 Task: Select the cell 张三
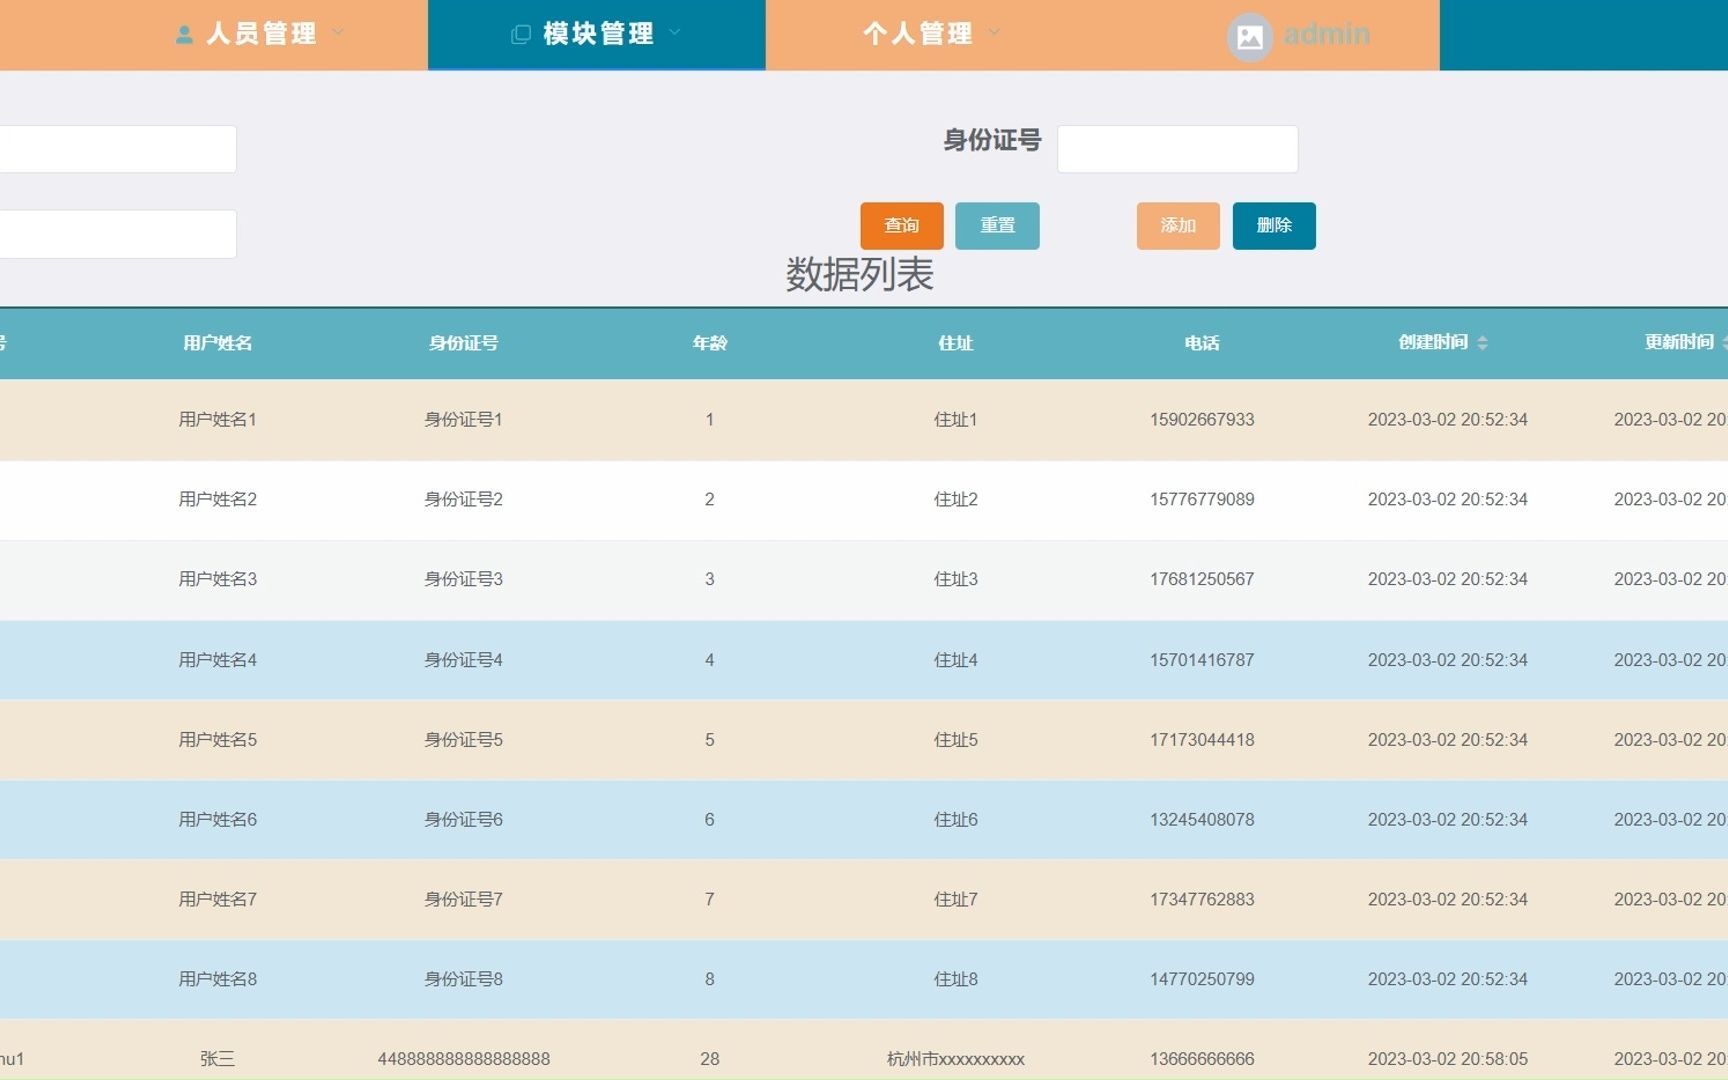point(218,1059)
